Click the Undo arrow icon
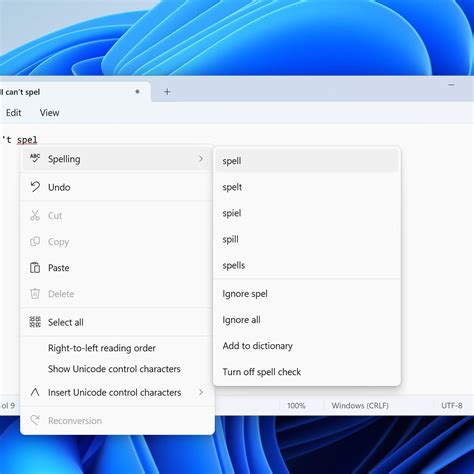The image size is (474, 474). [35, 187]
